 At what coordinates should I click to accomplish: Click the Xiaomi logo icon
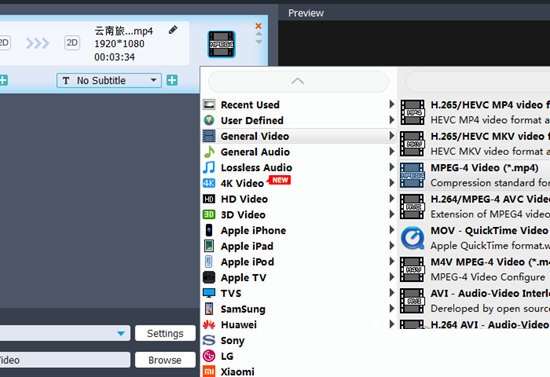(209, 371)
